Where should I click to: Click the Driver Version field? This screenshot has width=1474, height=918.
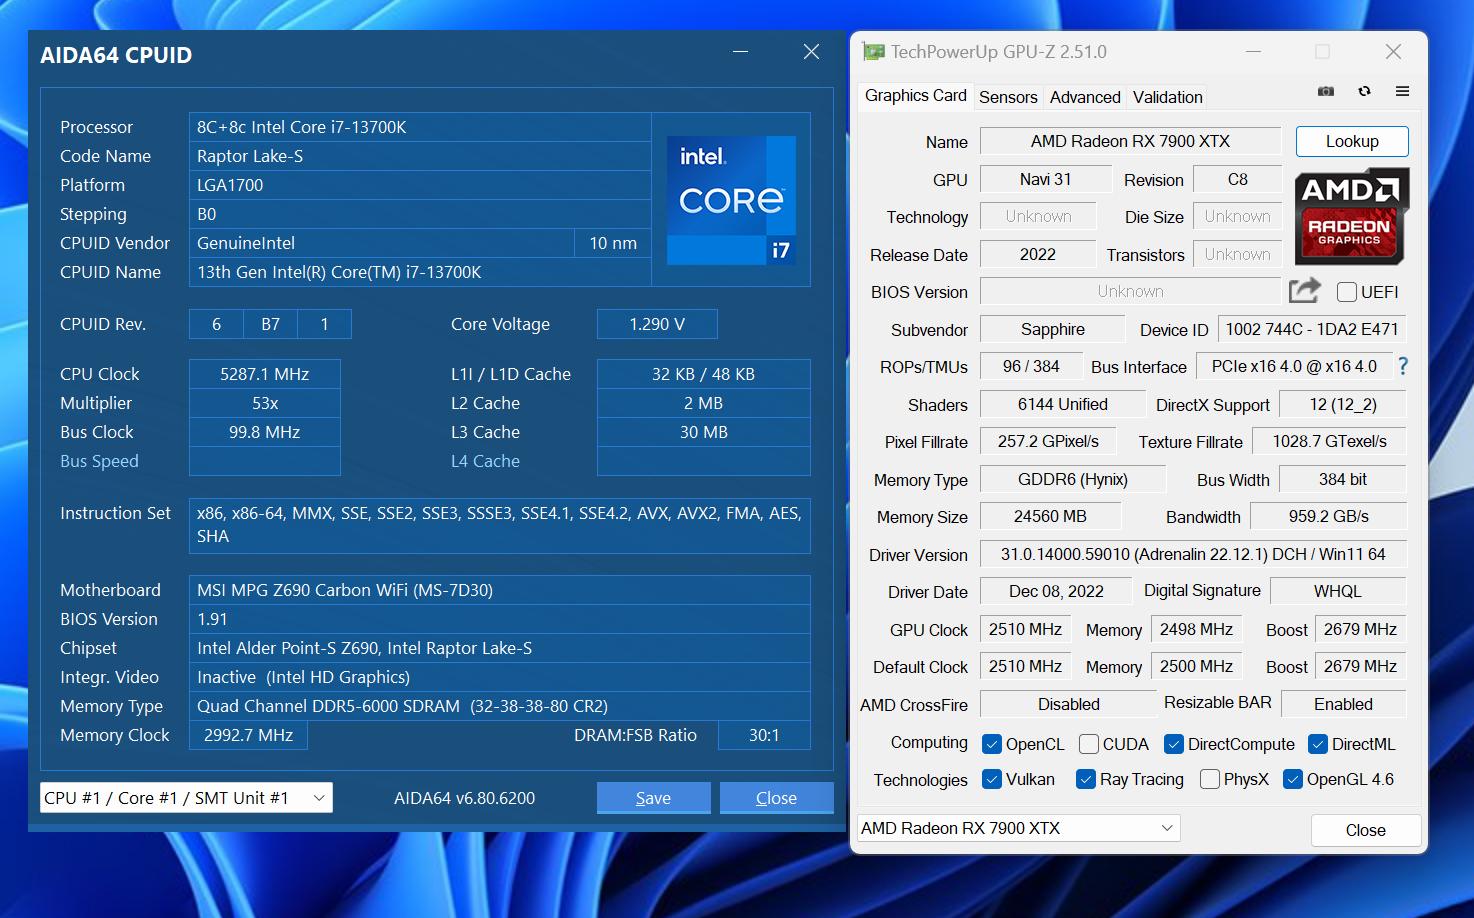point(1193,554)
